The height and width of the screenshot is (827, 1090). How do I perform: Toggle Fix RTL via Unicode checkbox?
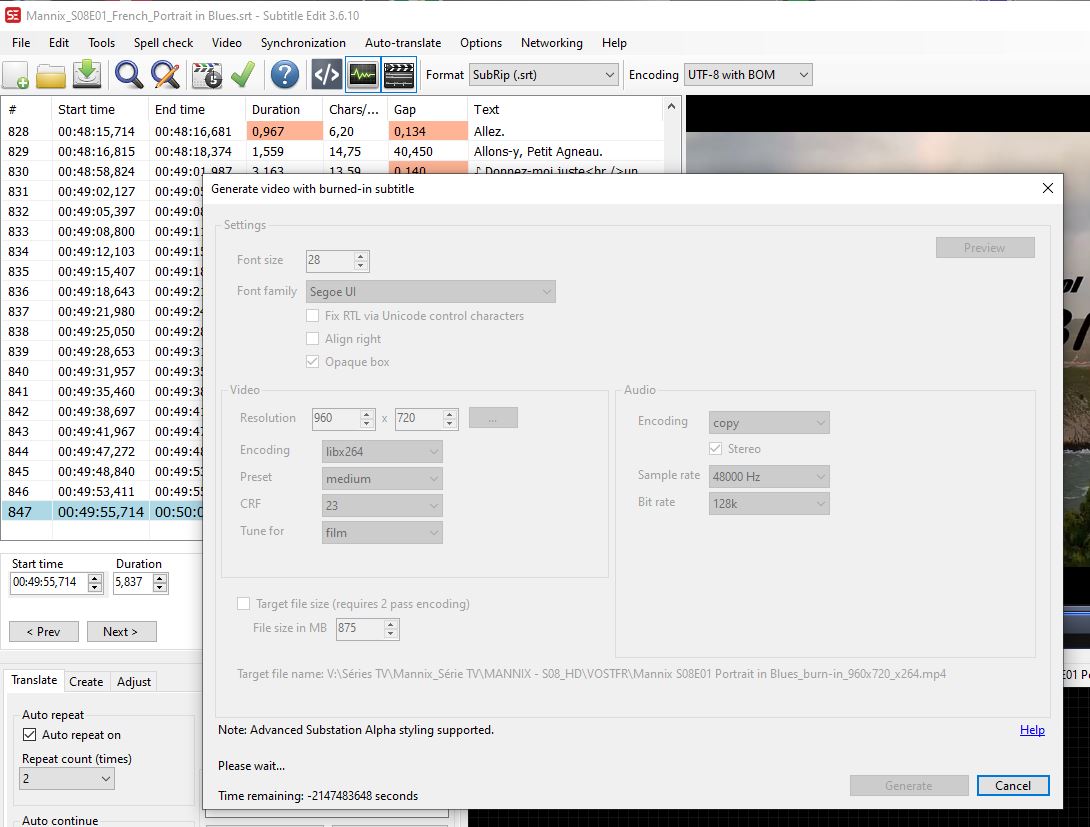tap(313, 316)
